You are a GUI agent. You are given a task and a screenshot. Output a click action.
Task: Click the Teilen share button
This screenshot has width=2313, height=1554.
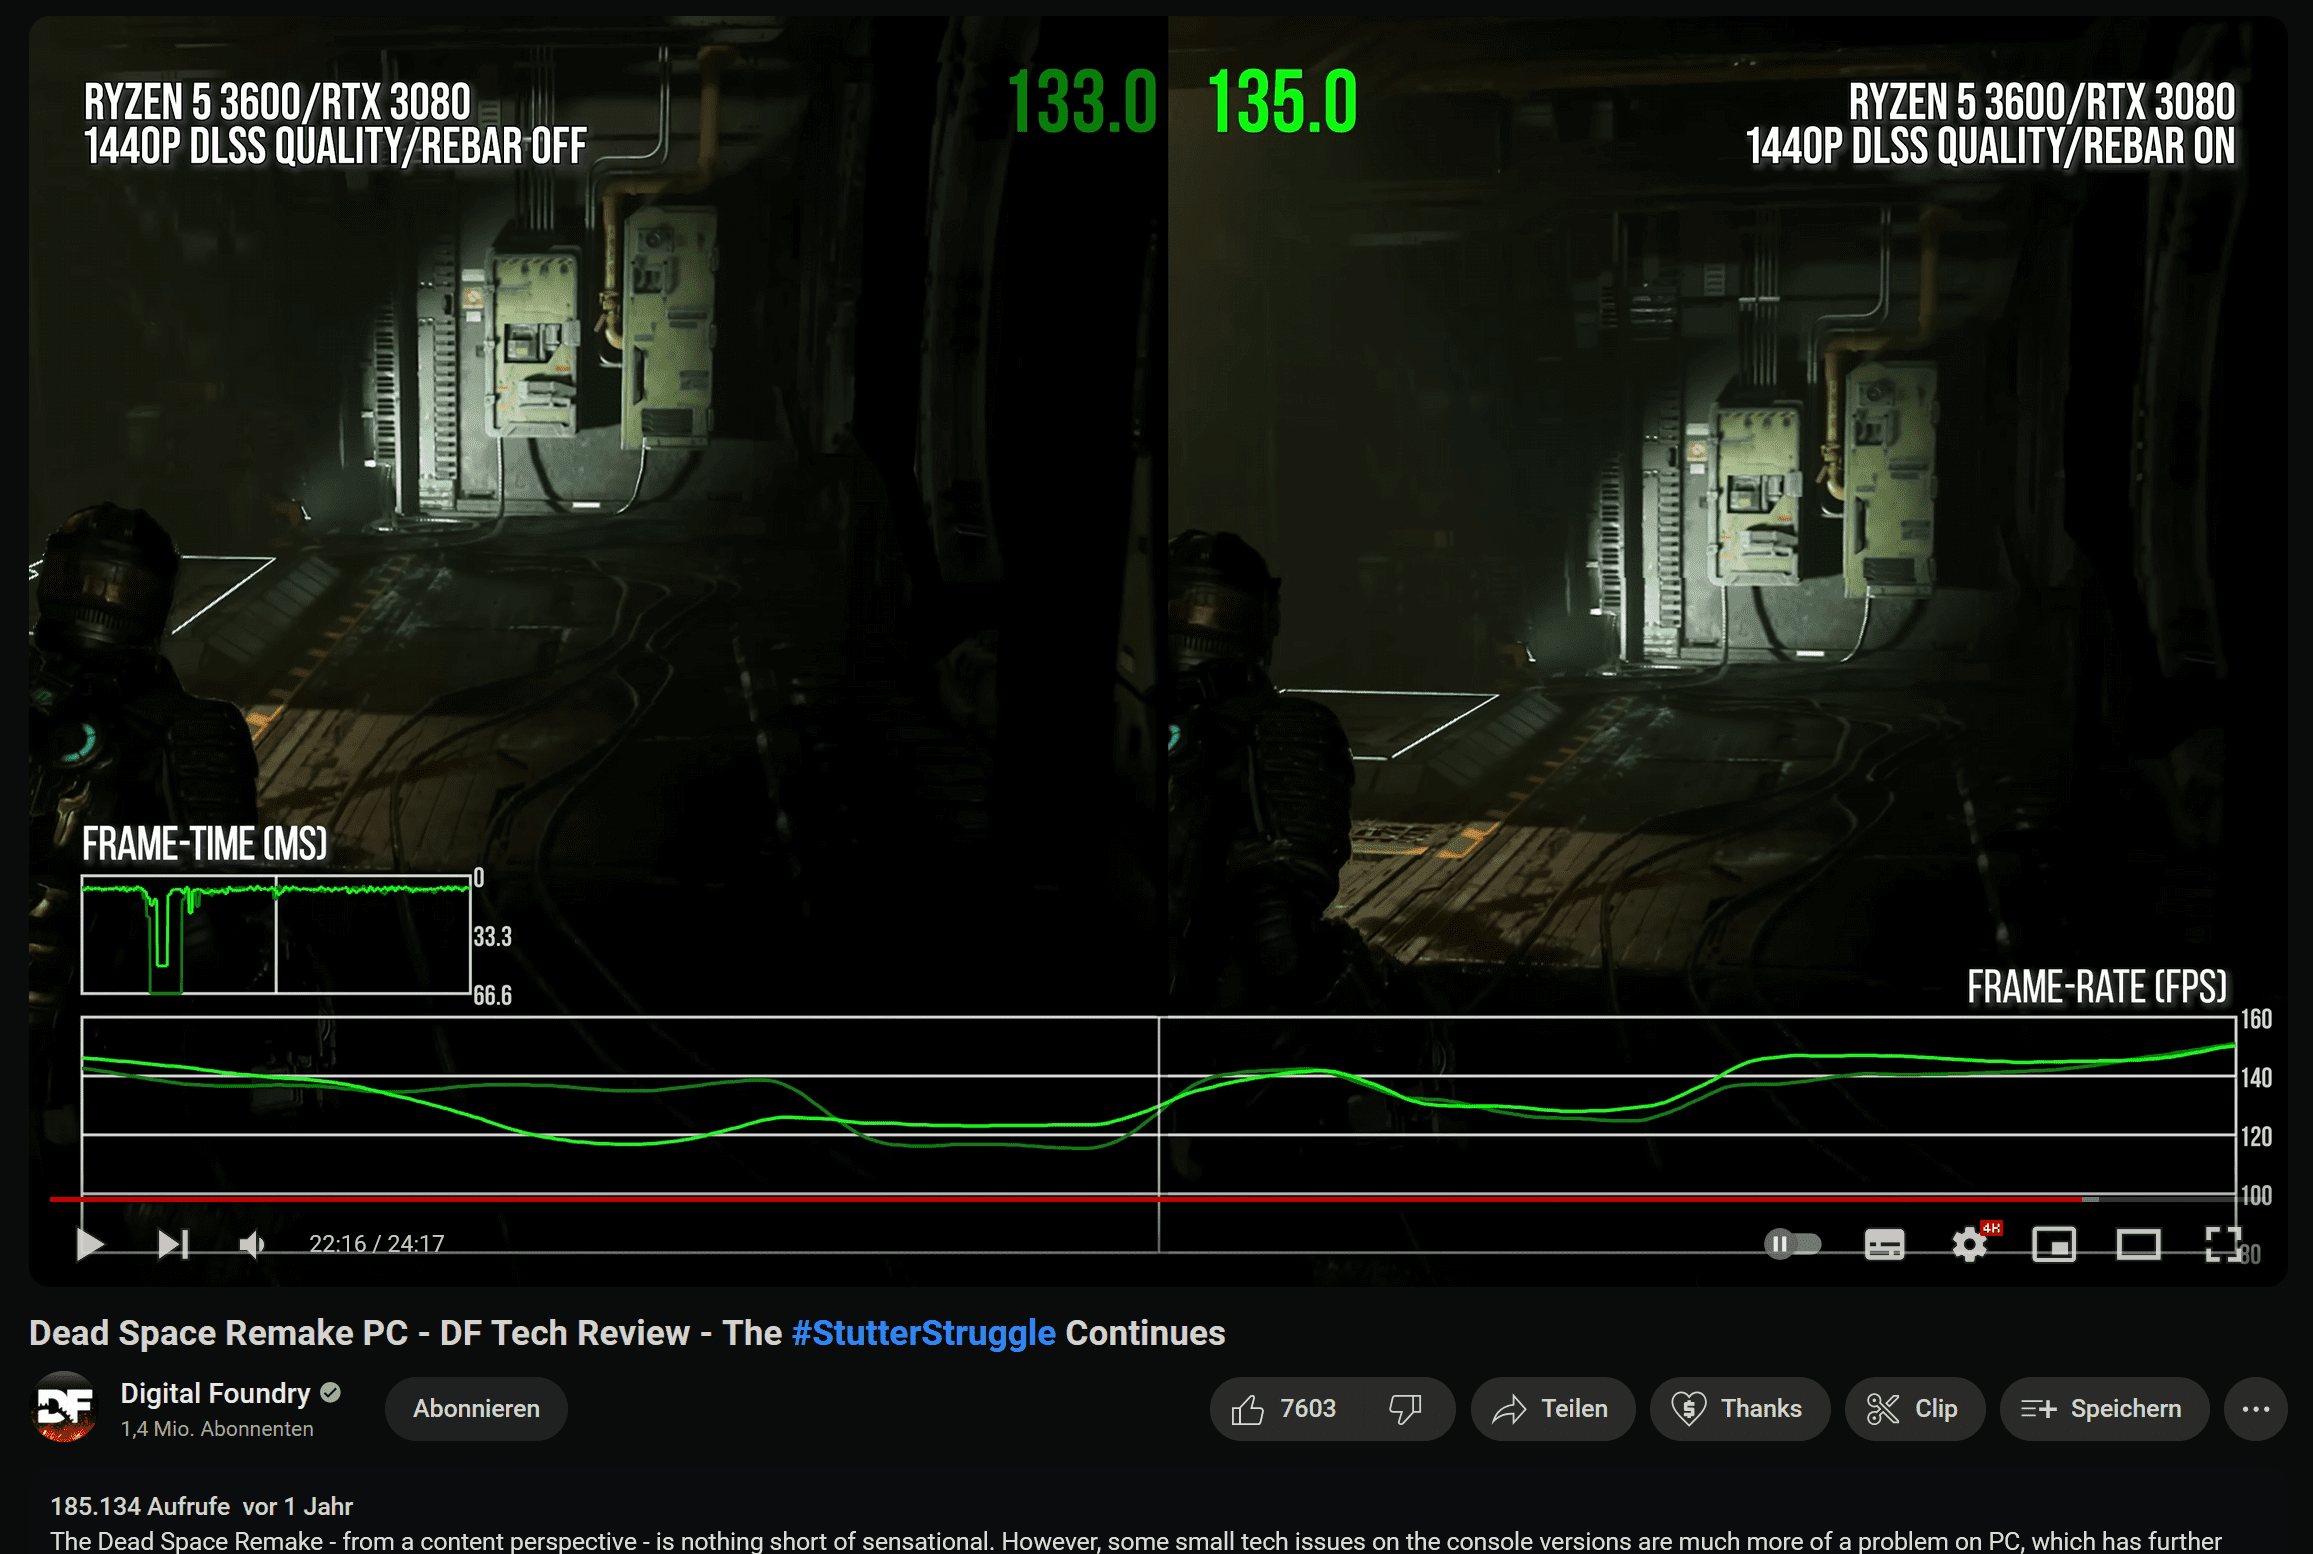click(1552, 1409)
